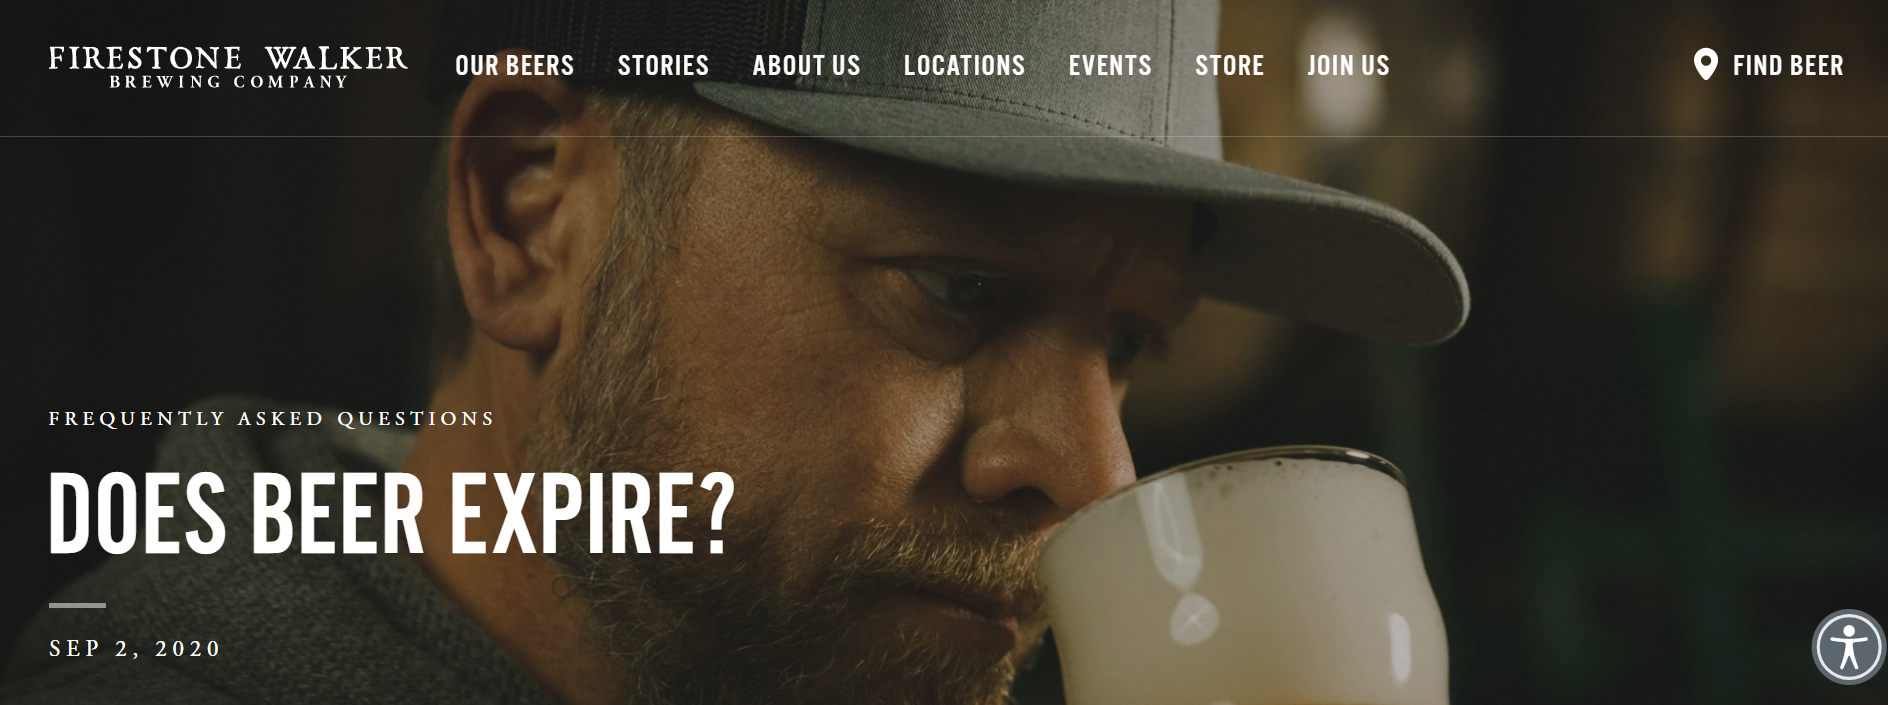Click the Find Beer text link
1888x705 pixels.
point(1788,66)
